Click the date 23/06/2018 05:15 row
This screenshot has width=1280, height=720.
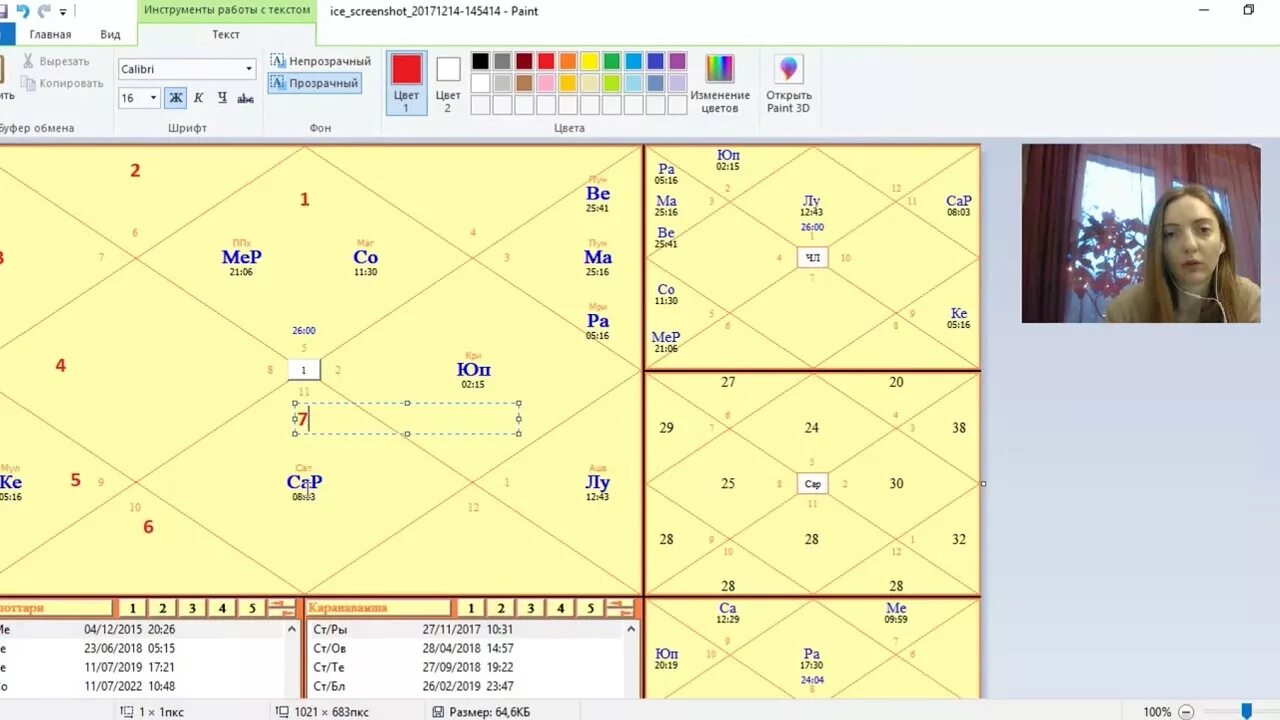[145, 648]
